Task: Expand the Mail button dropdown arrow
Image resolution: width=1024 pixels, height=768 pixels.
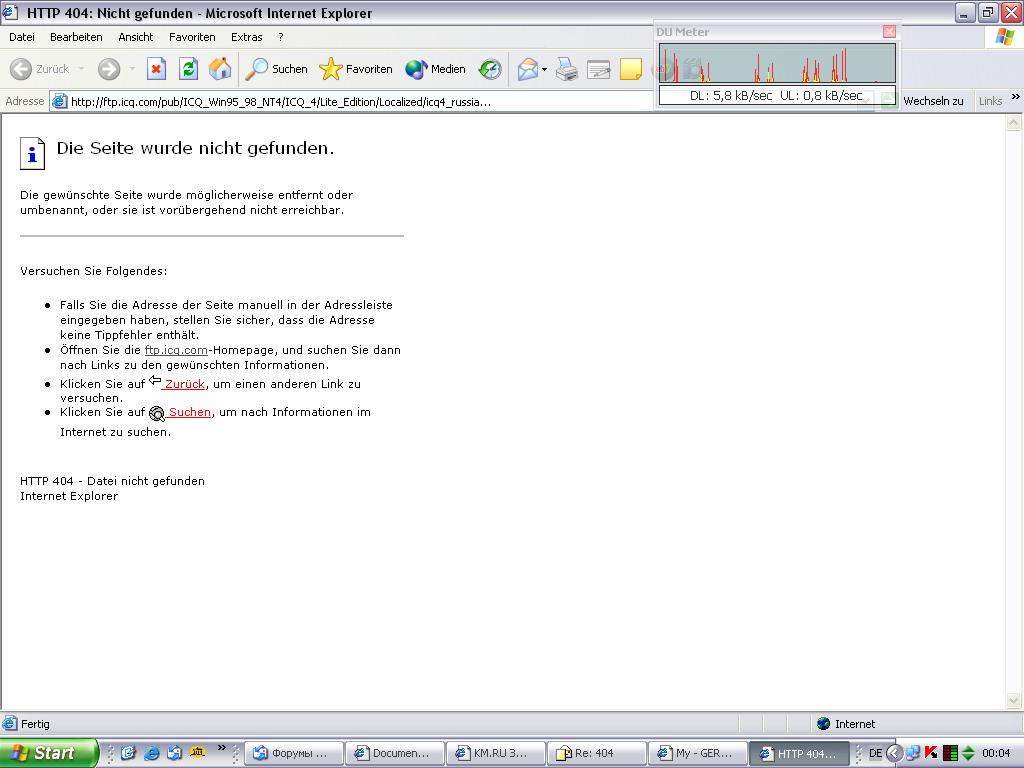Action: 544,69
